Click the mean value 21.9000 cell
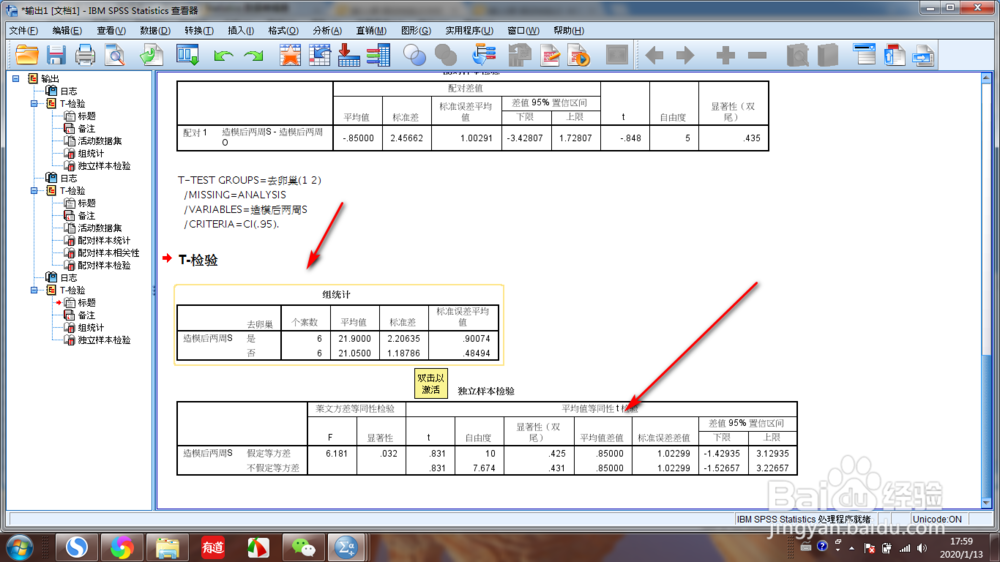Image resolution: width=1000 pixels, height=562 pixels. (x=355, y=339)
